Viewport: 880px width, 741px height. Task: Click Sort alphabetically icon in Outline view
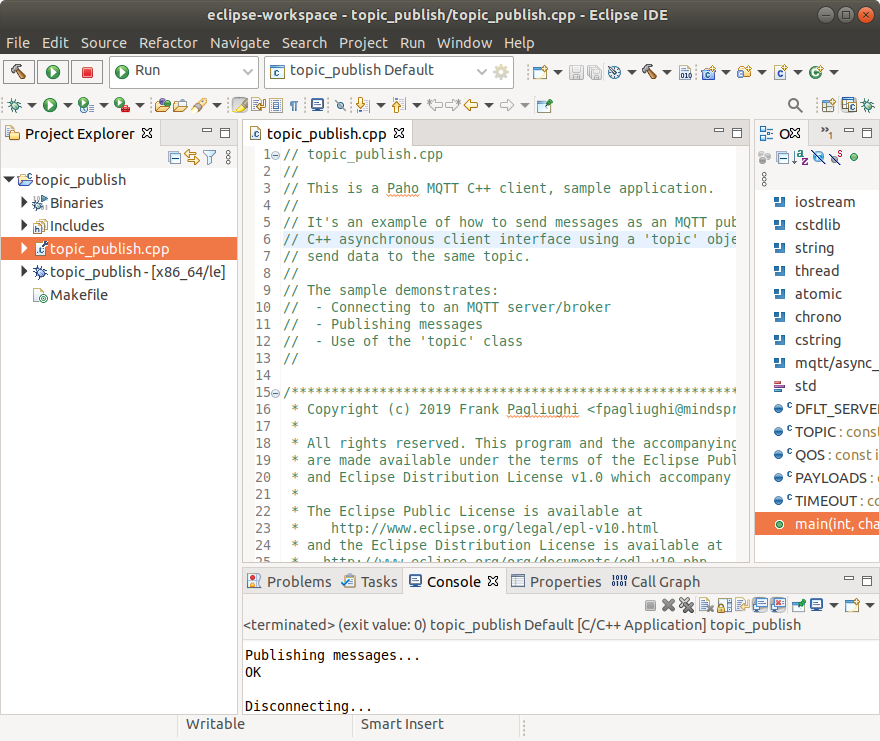click(x=800, y=158)
